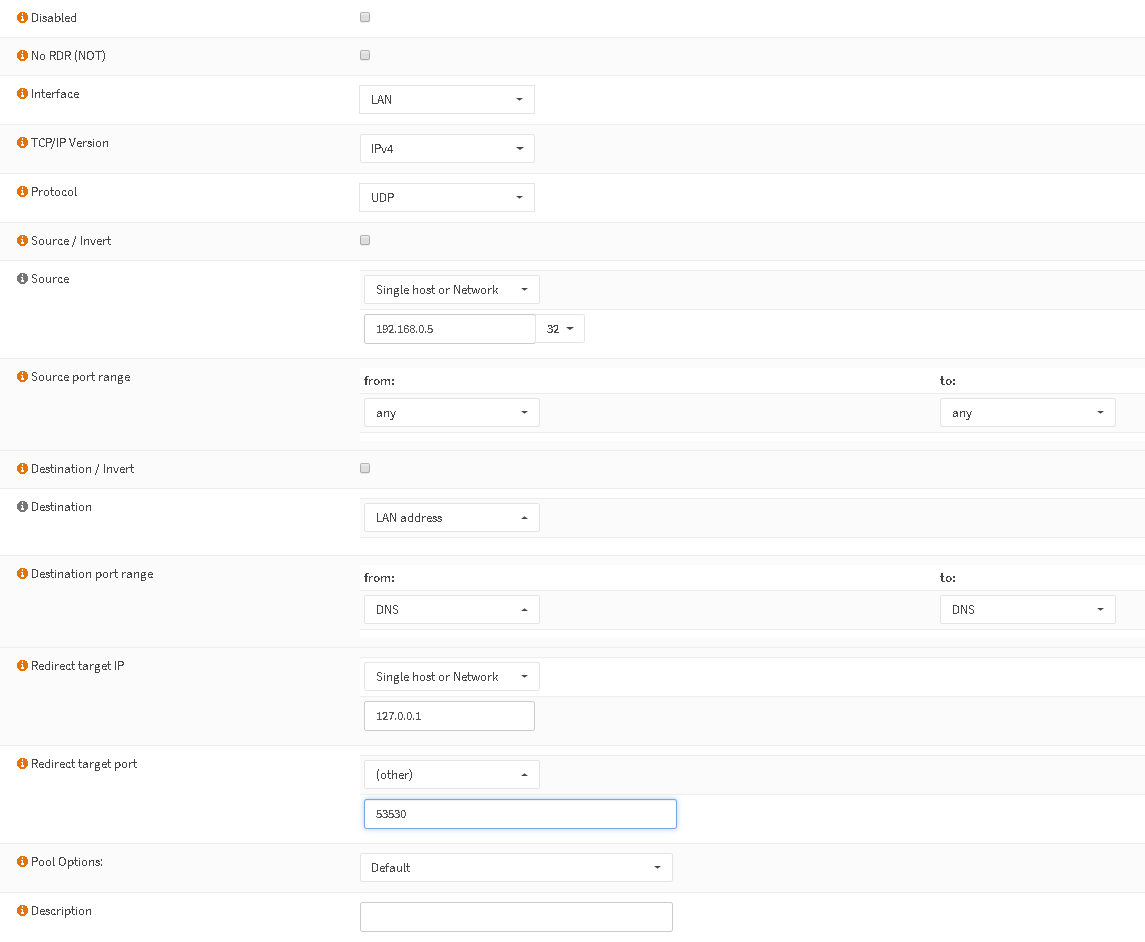The width and height of the screenshot is (1145, 942).
Task: Click the info icon beside Disabled
Action: pyautogui.click(x=22, y=18)
